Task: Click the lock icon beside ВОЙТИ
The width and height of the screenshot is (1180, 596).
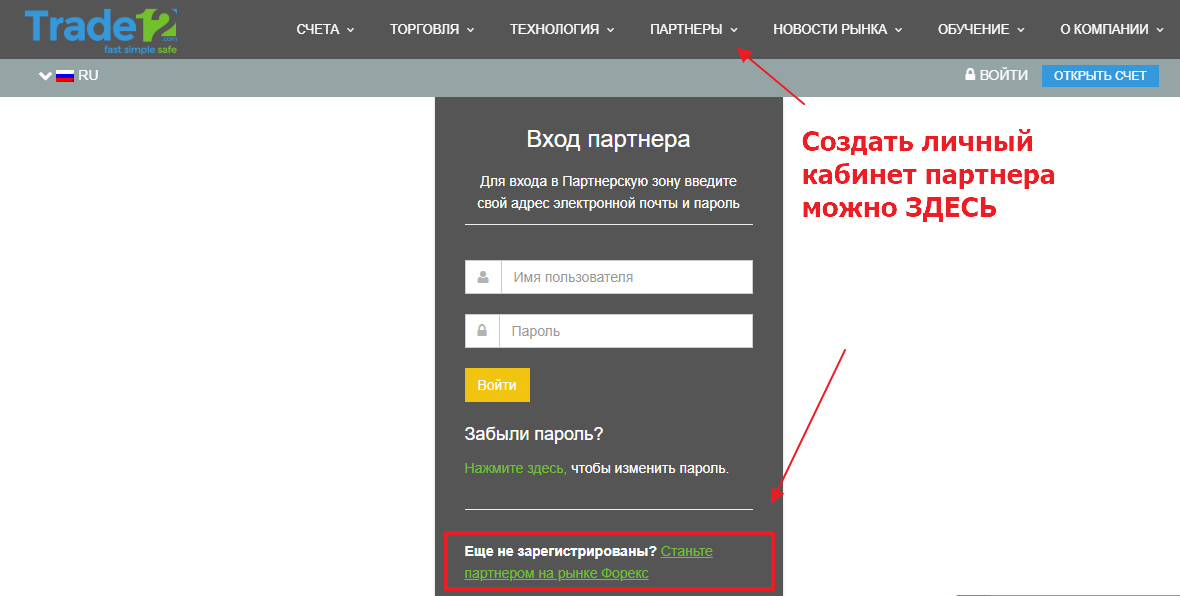Action: pos(970,74)
